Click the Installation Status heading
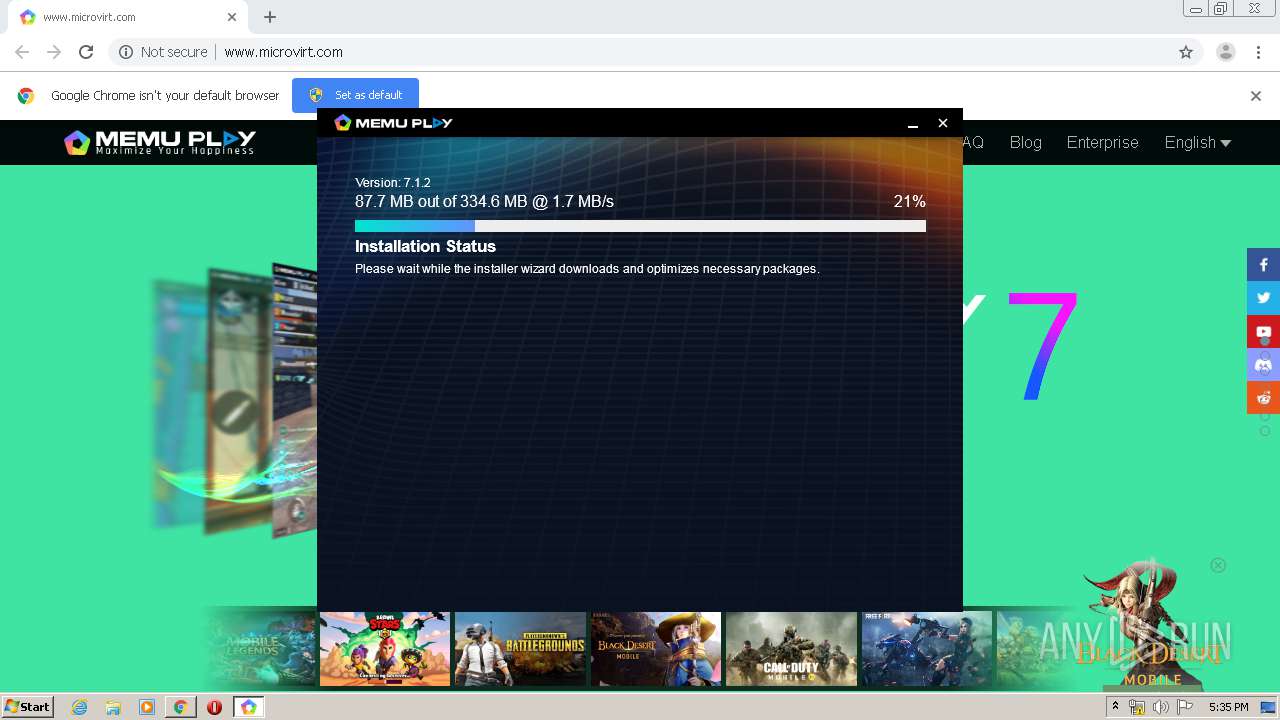Screen dimensions: 1280x720 tap(425, 246)
